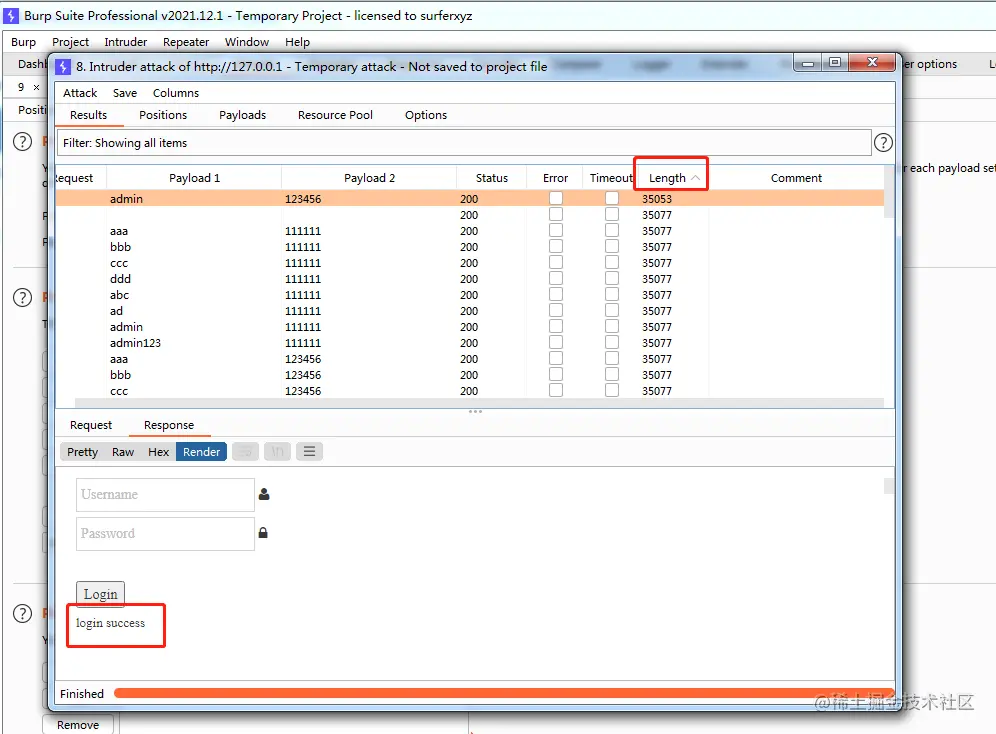This screenshot has height=734, width=996.
Task: Maximize the Intruder attack window
Action: coord(835,62)
